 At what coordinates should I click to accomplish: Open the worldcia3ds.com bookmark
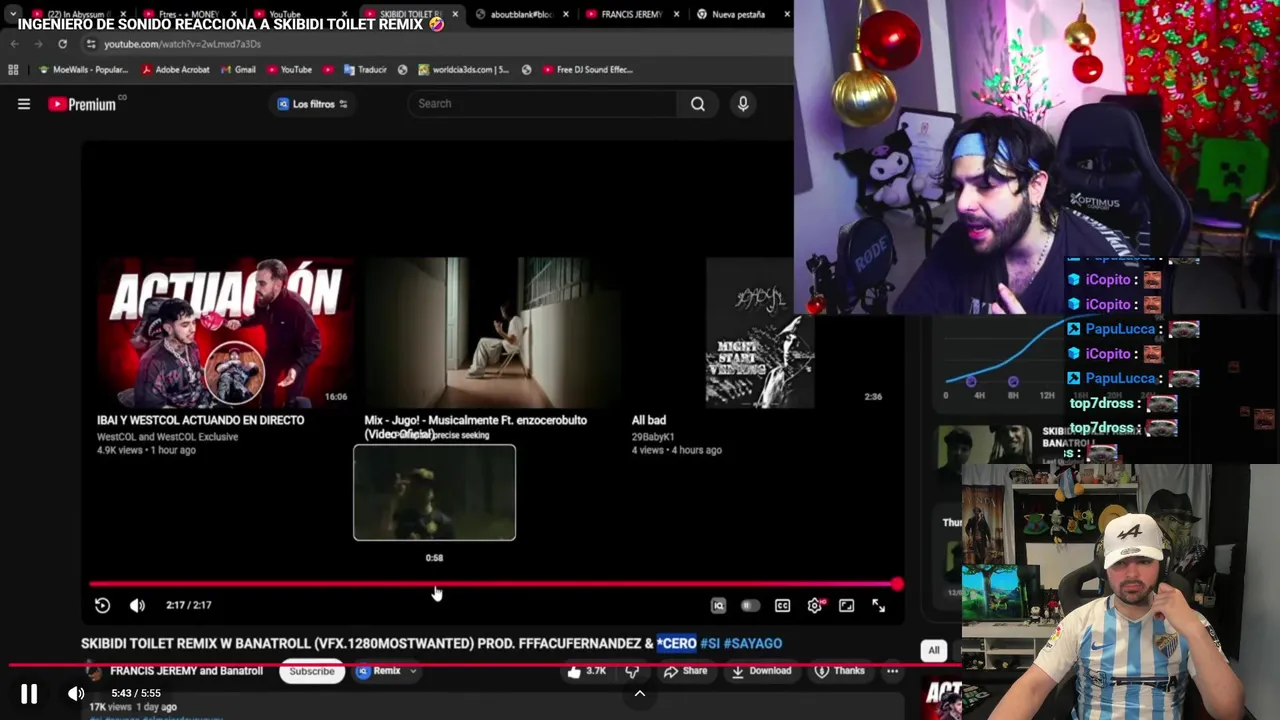coord(464,70)
